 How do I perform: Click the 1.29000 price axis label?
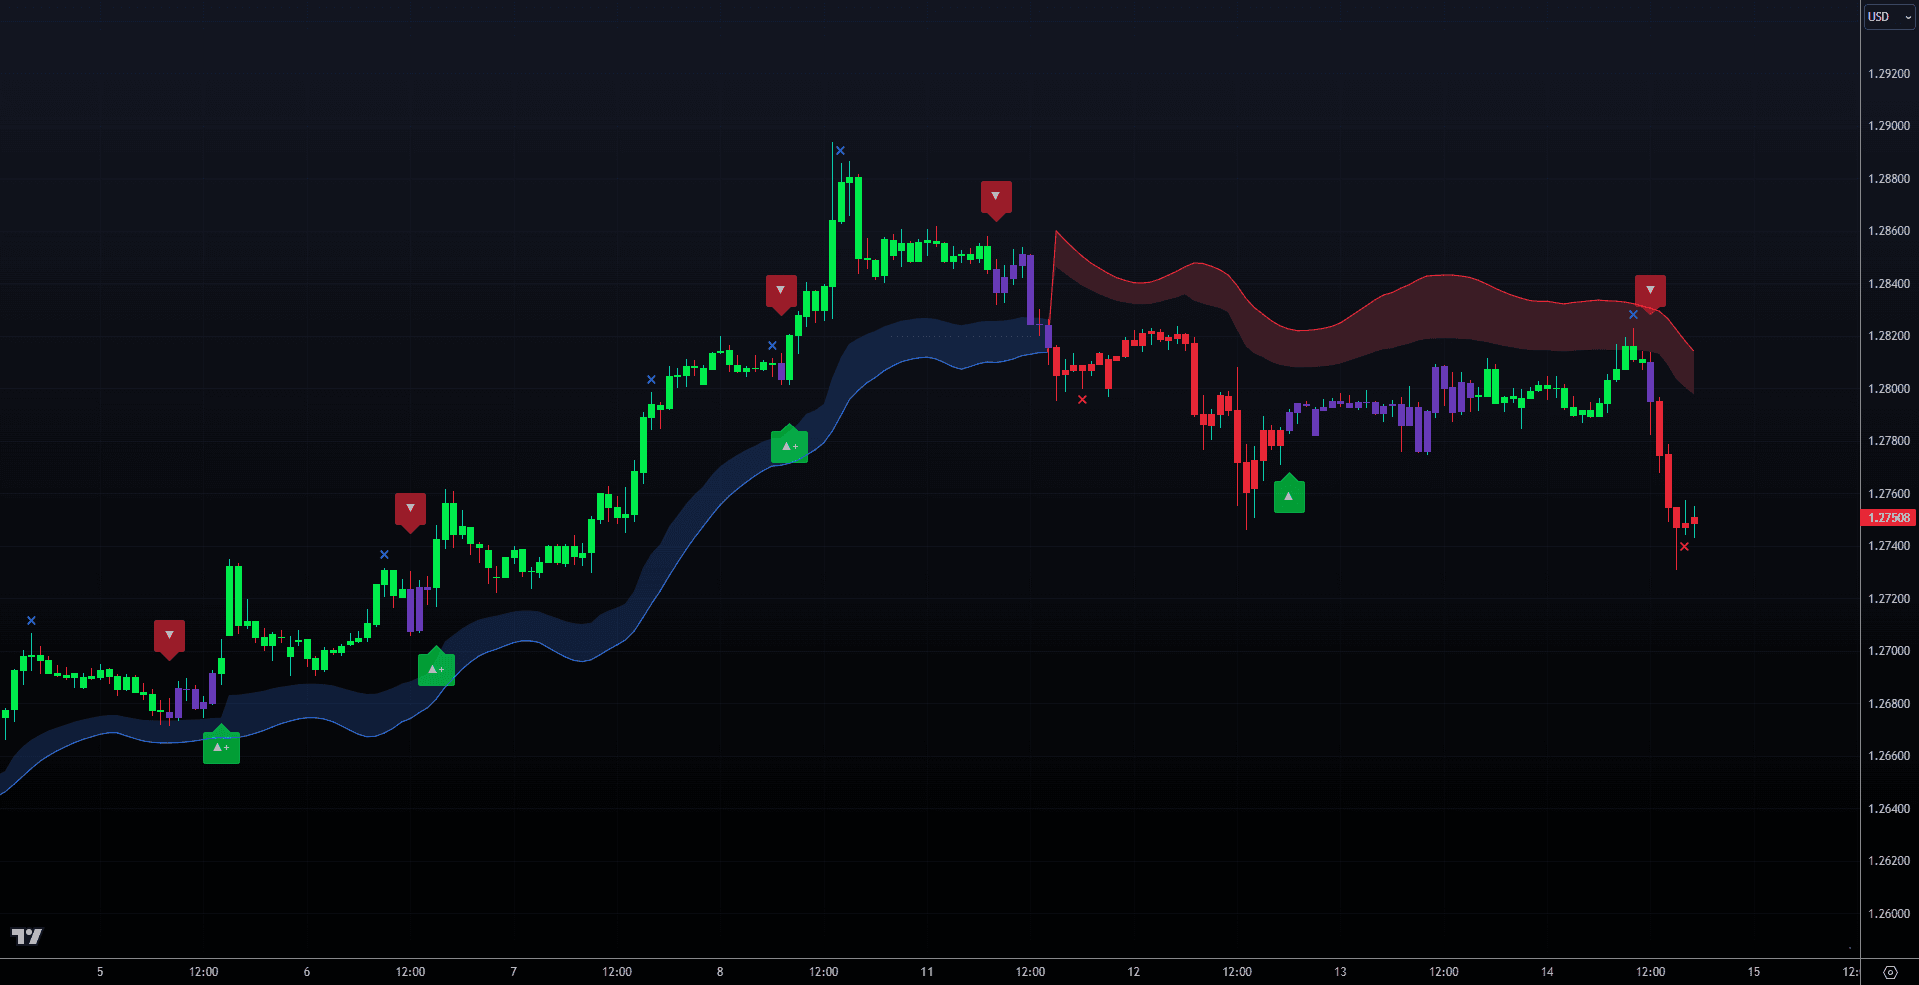1888,126
